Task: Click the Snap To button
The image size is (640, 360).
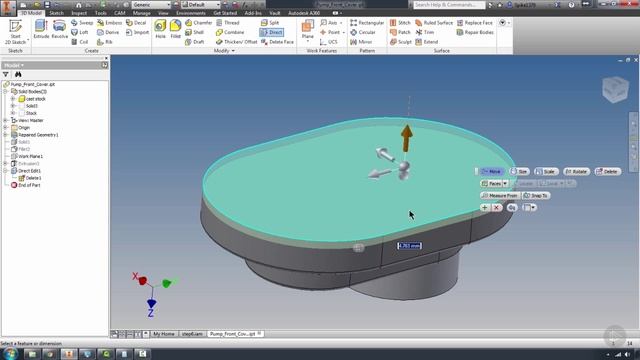Action: (536, 196)
